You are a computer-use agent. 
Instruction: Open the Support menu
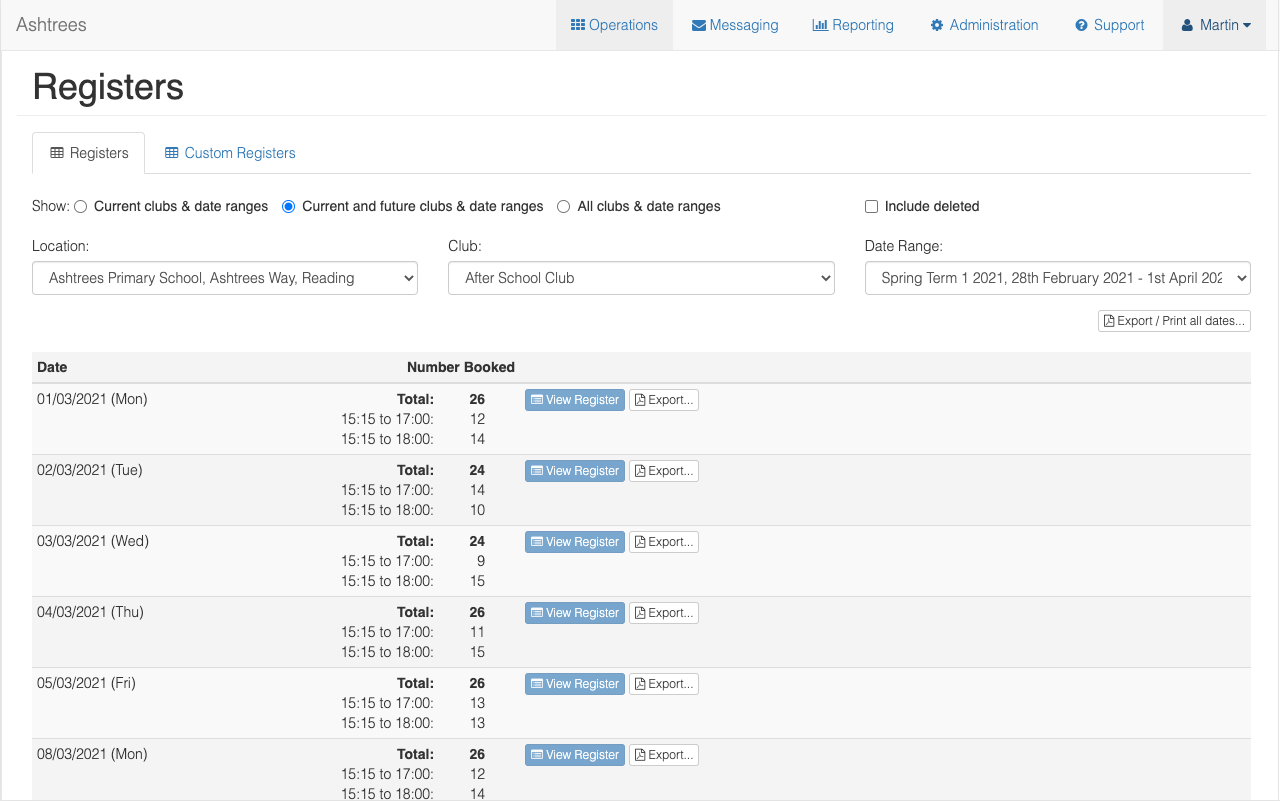(x=1110, y=25)
